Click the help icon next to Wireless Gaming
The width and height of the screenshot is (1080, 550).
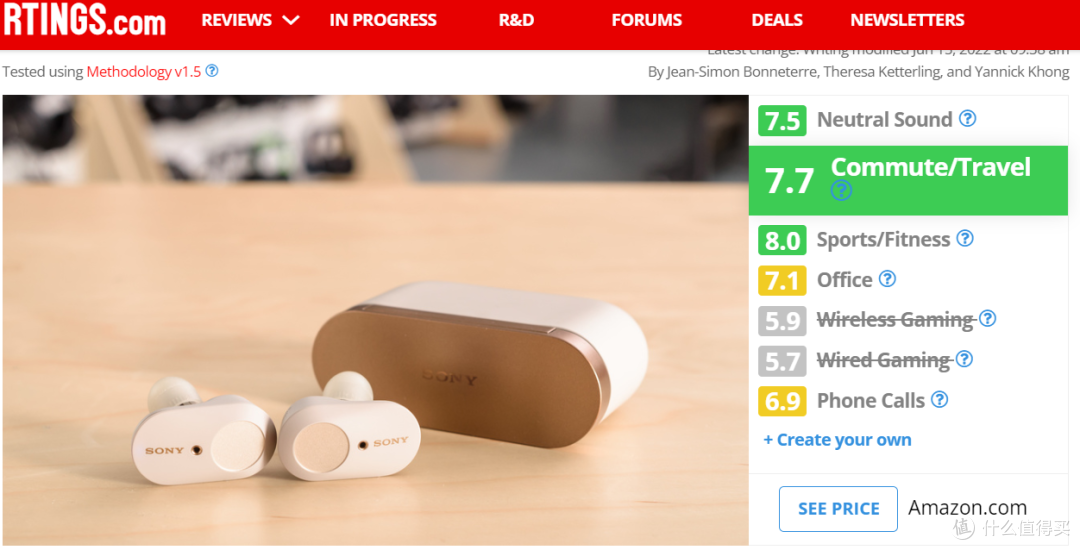988,318
